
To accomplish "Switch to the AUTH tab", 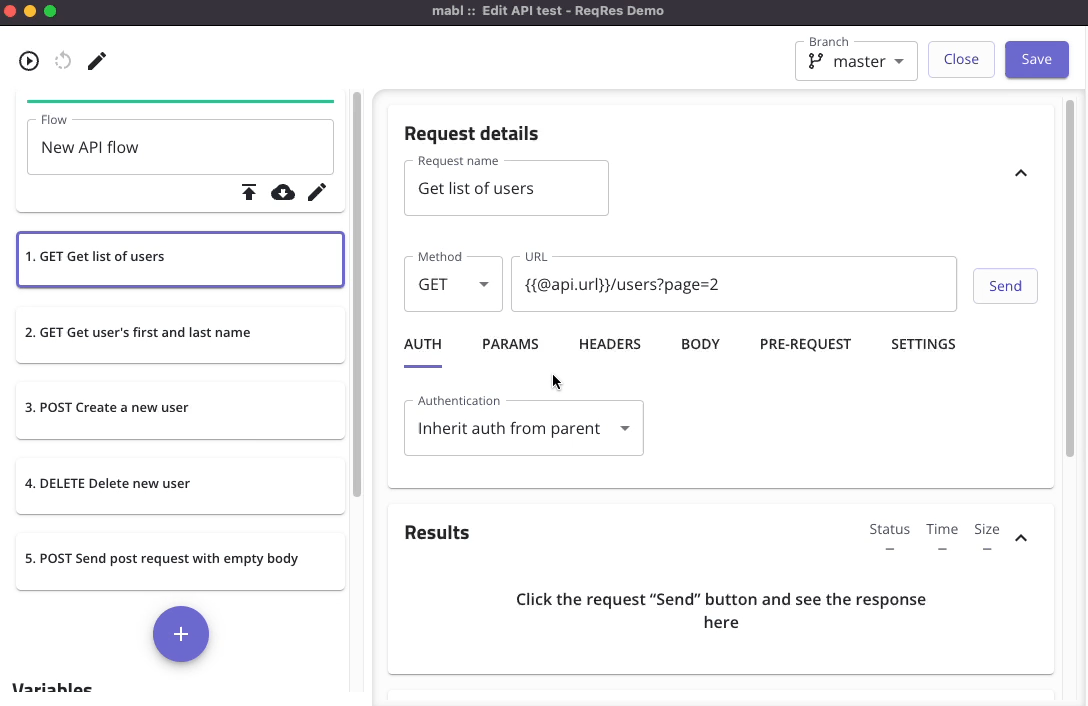I will click(x=423, y=344).
